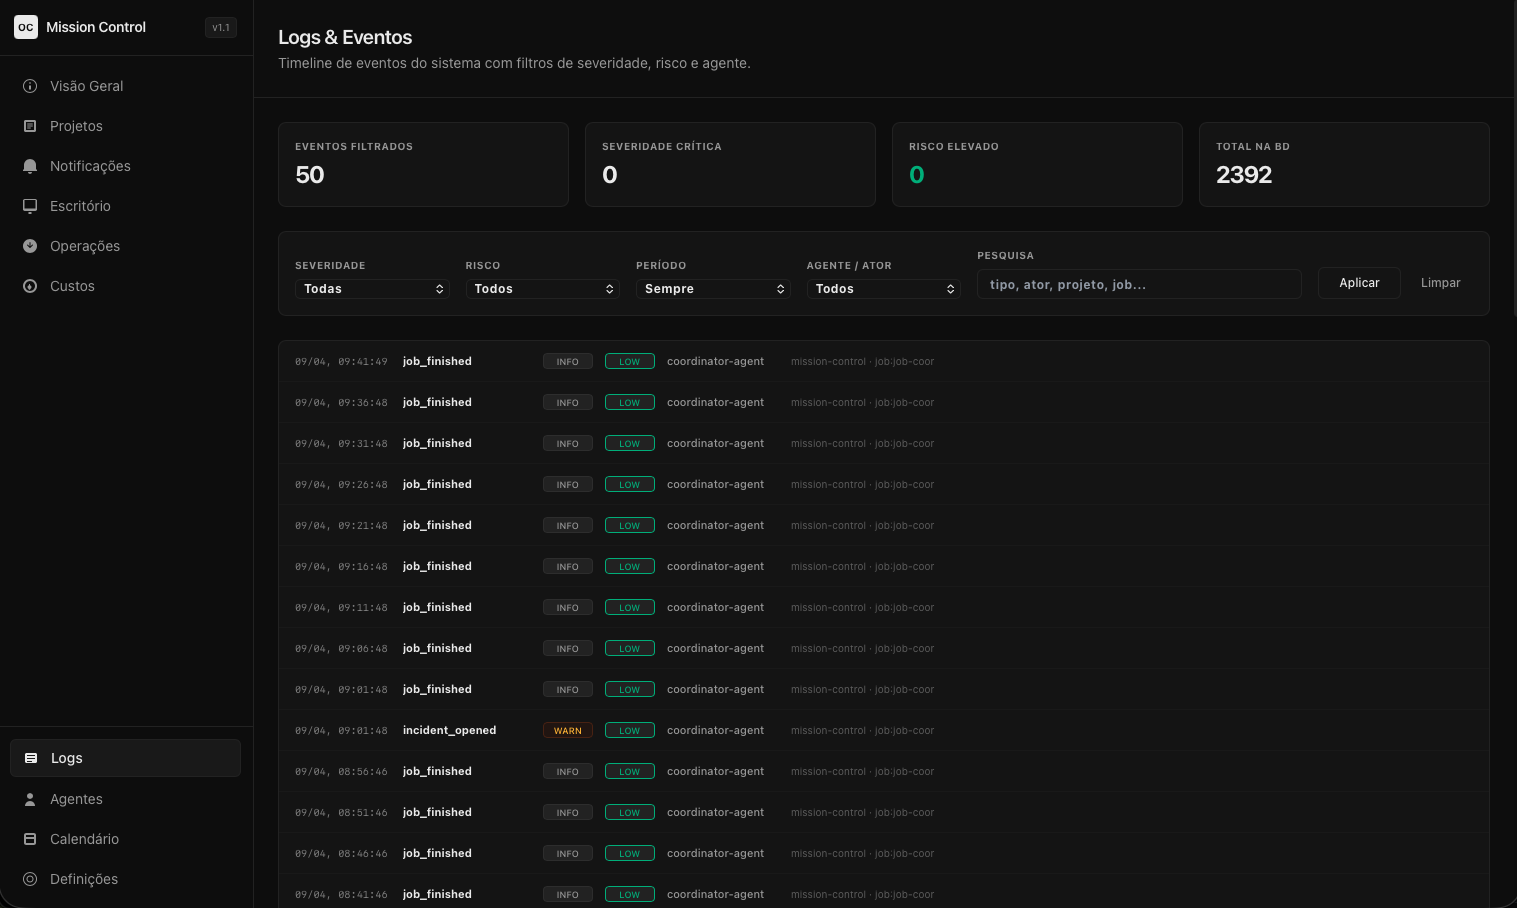Screen dimensions: 1517x908
Task: Click the LOW badge on the 08:56:46 row
Action: coord(630,771)
